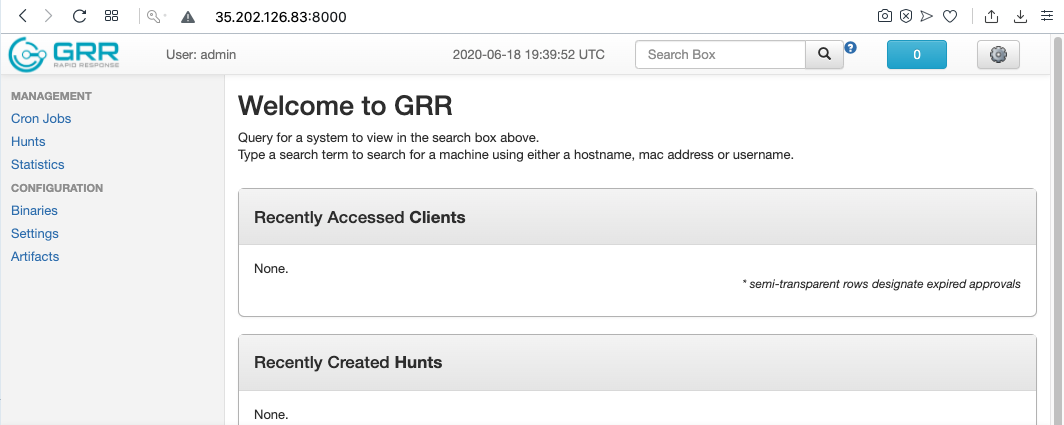
Task: Click the CONFIGURATION section label
Action: 57,188
